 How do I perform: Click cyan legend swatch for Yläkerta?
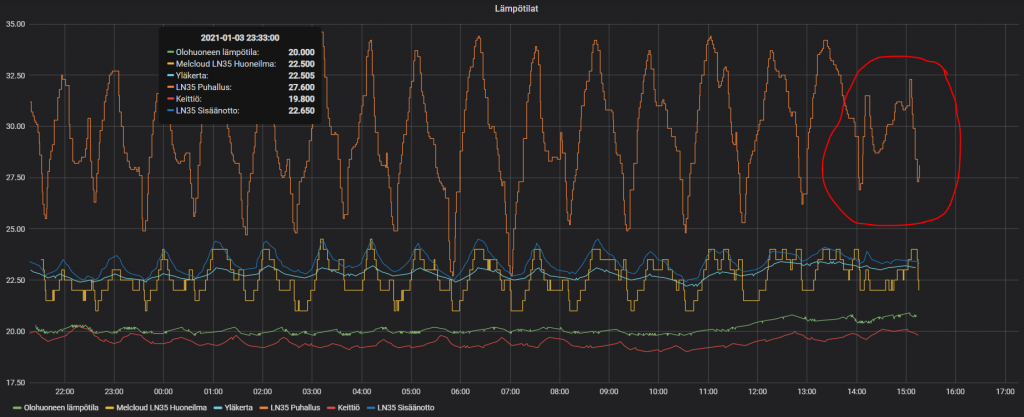[x=217, y=408]
